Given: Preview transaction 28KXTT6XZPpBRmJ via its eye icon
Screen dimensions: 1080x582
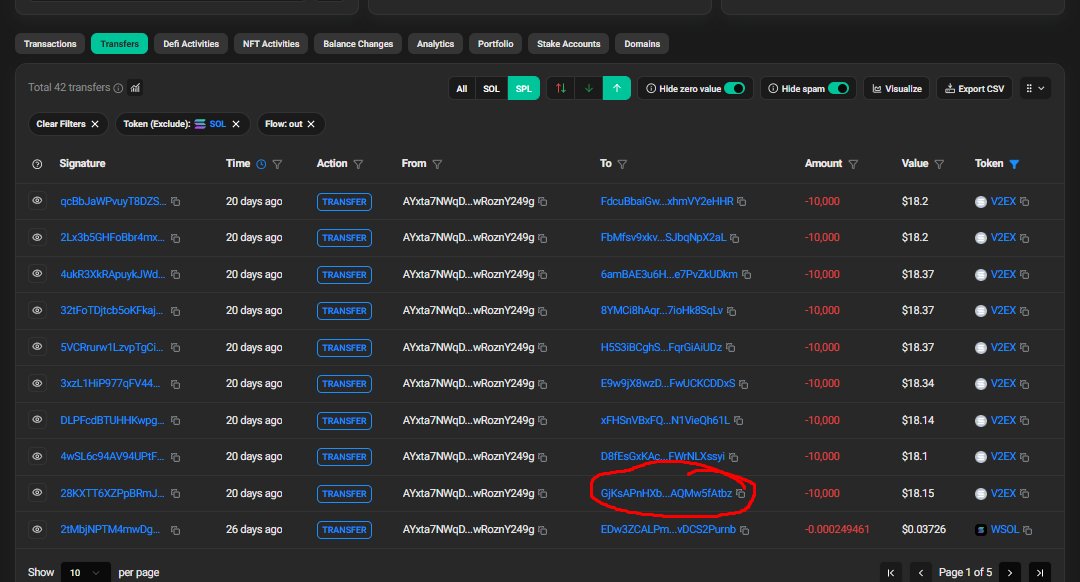Looking at the screenshot, I should tap(37, 492).
